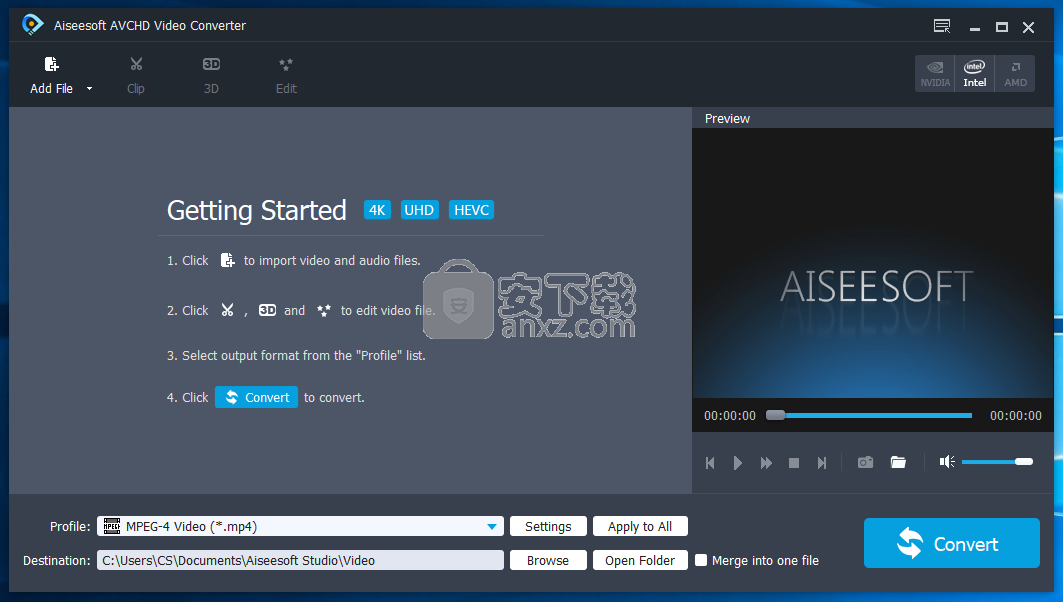Click the MPEG profile icon
Viewport: 1063px width, 602px height.
click(x=112, y=526)
